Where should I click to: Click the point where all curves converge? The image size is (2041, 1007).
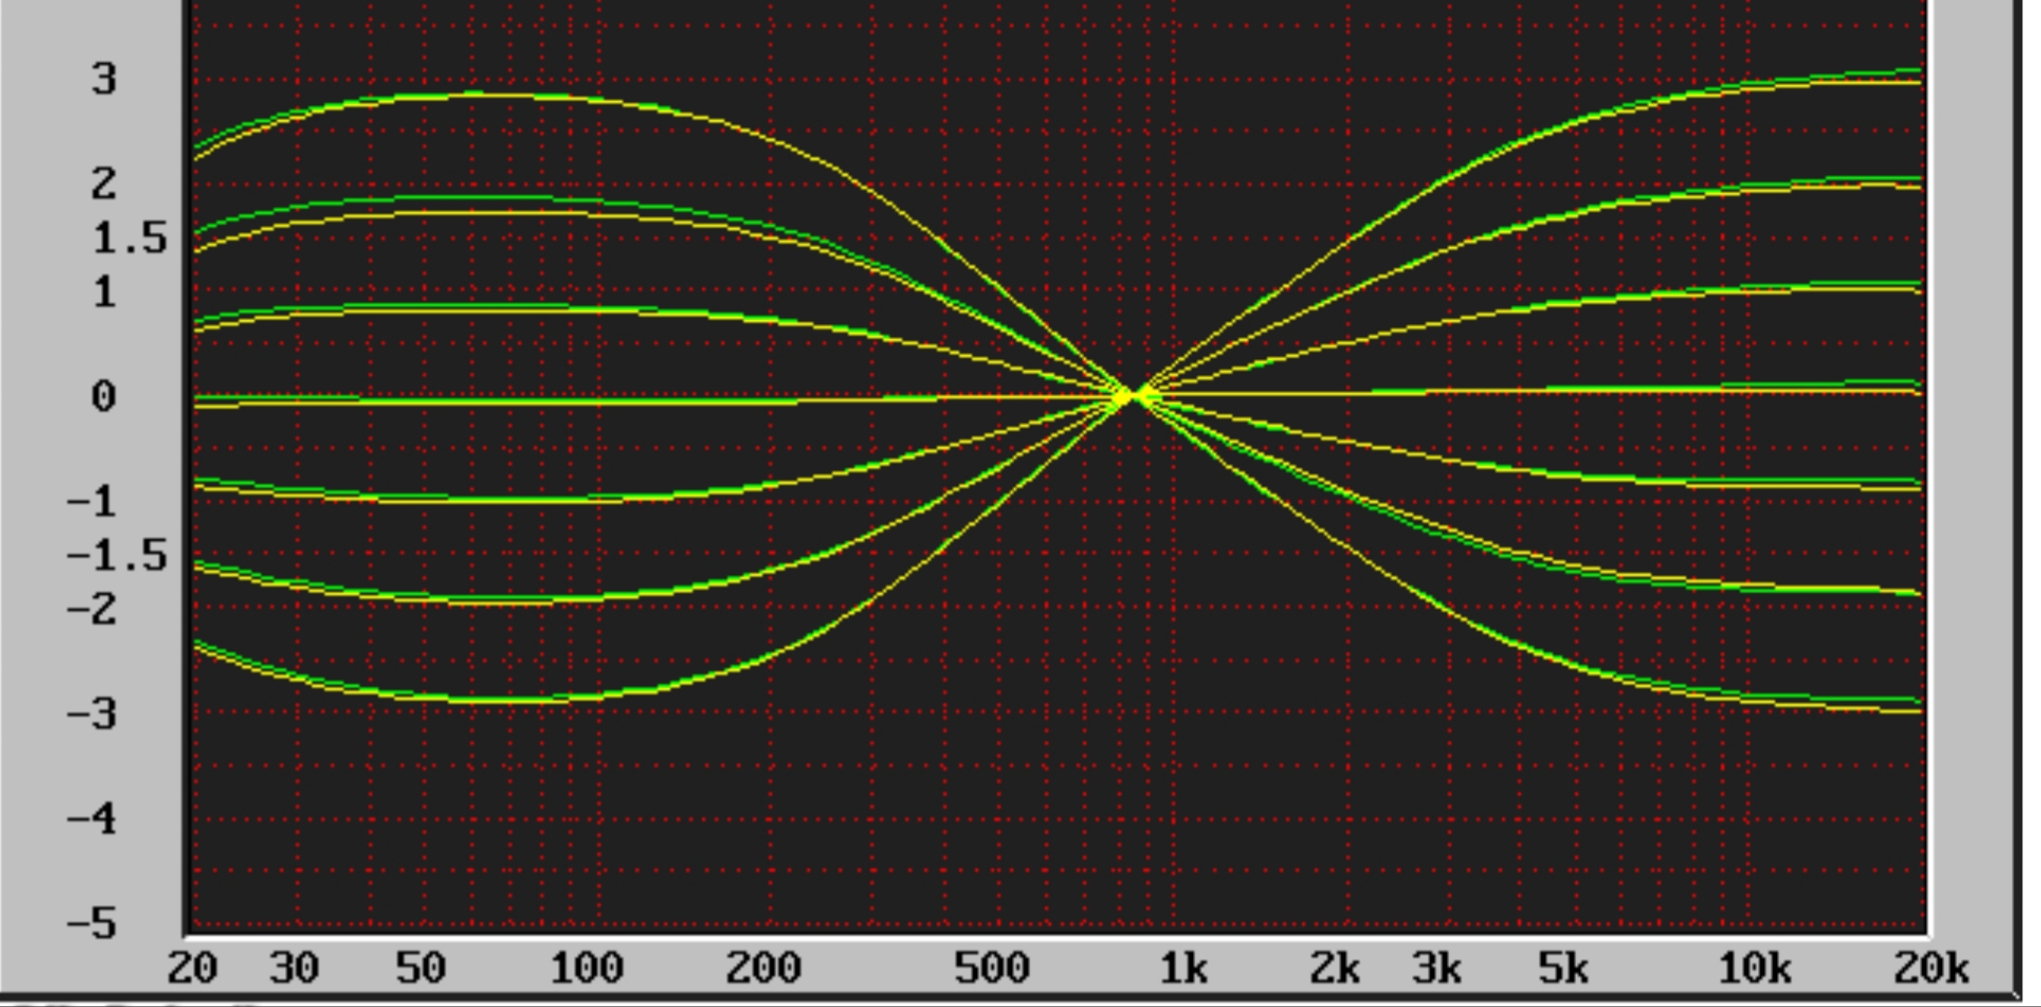[1130, 397]
